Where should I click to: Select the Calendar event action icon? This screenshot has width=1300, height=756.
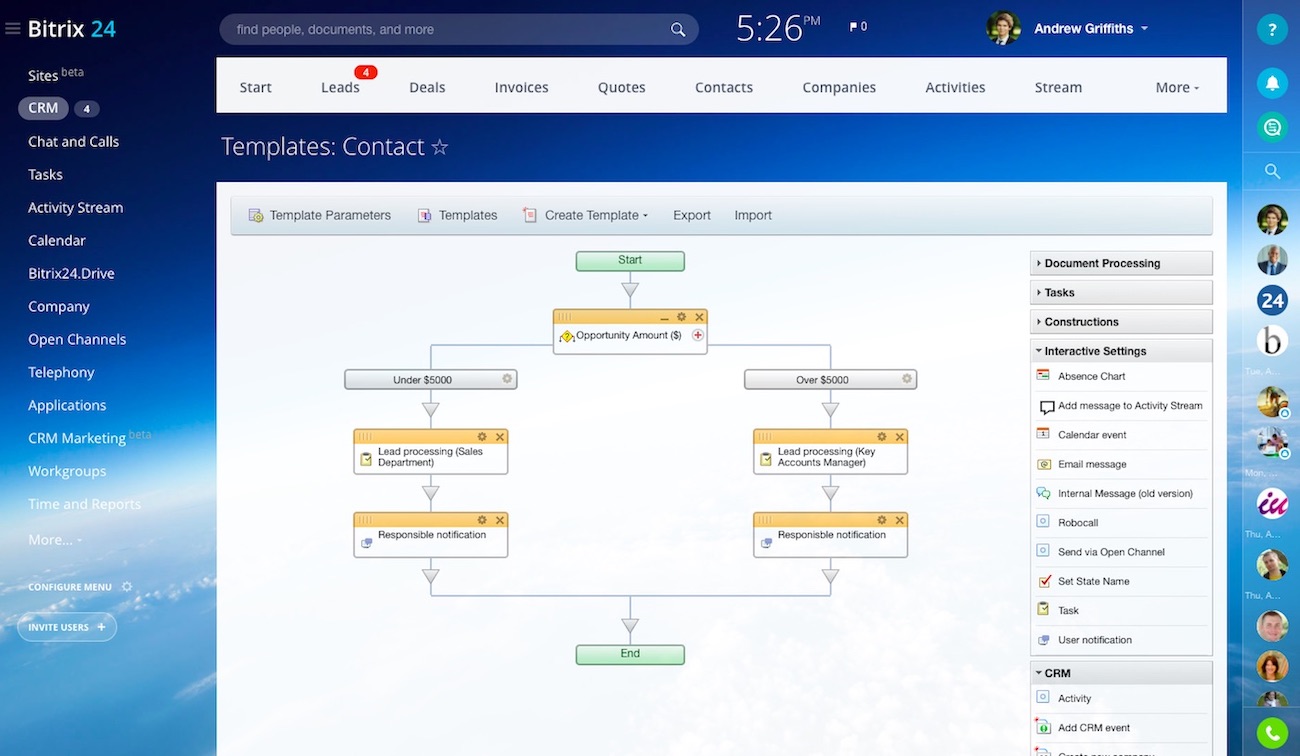pyautogui.click(x=1044, y=434)
